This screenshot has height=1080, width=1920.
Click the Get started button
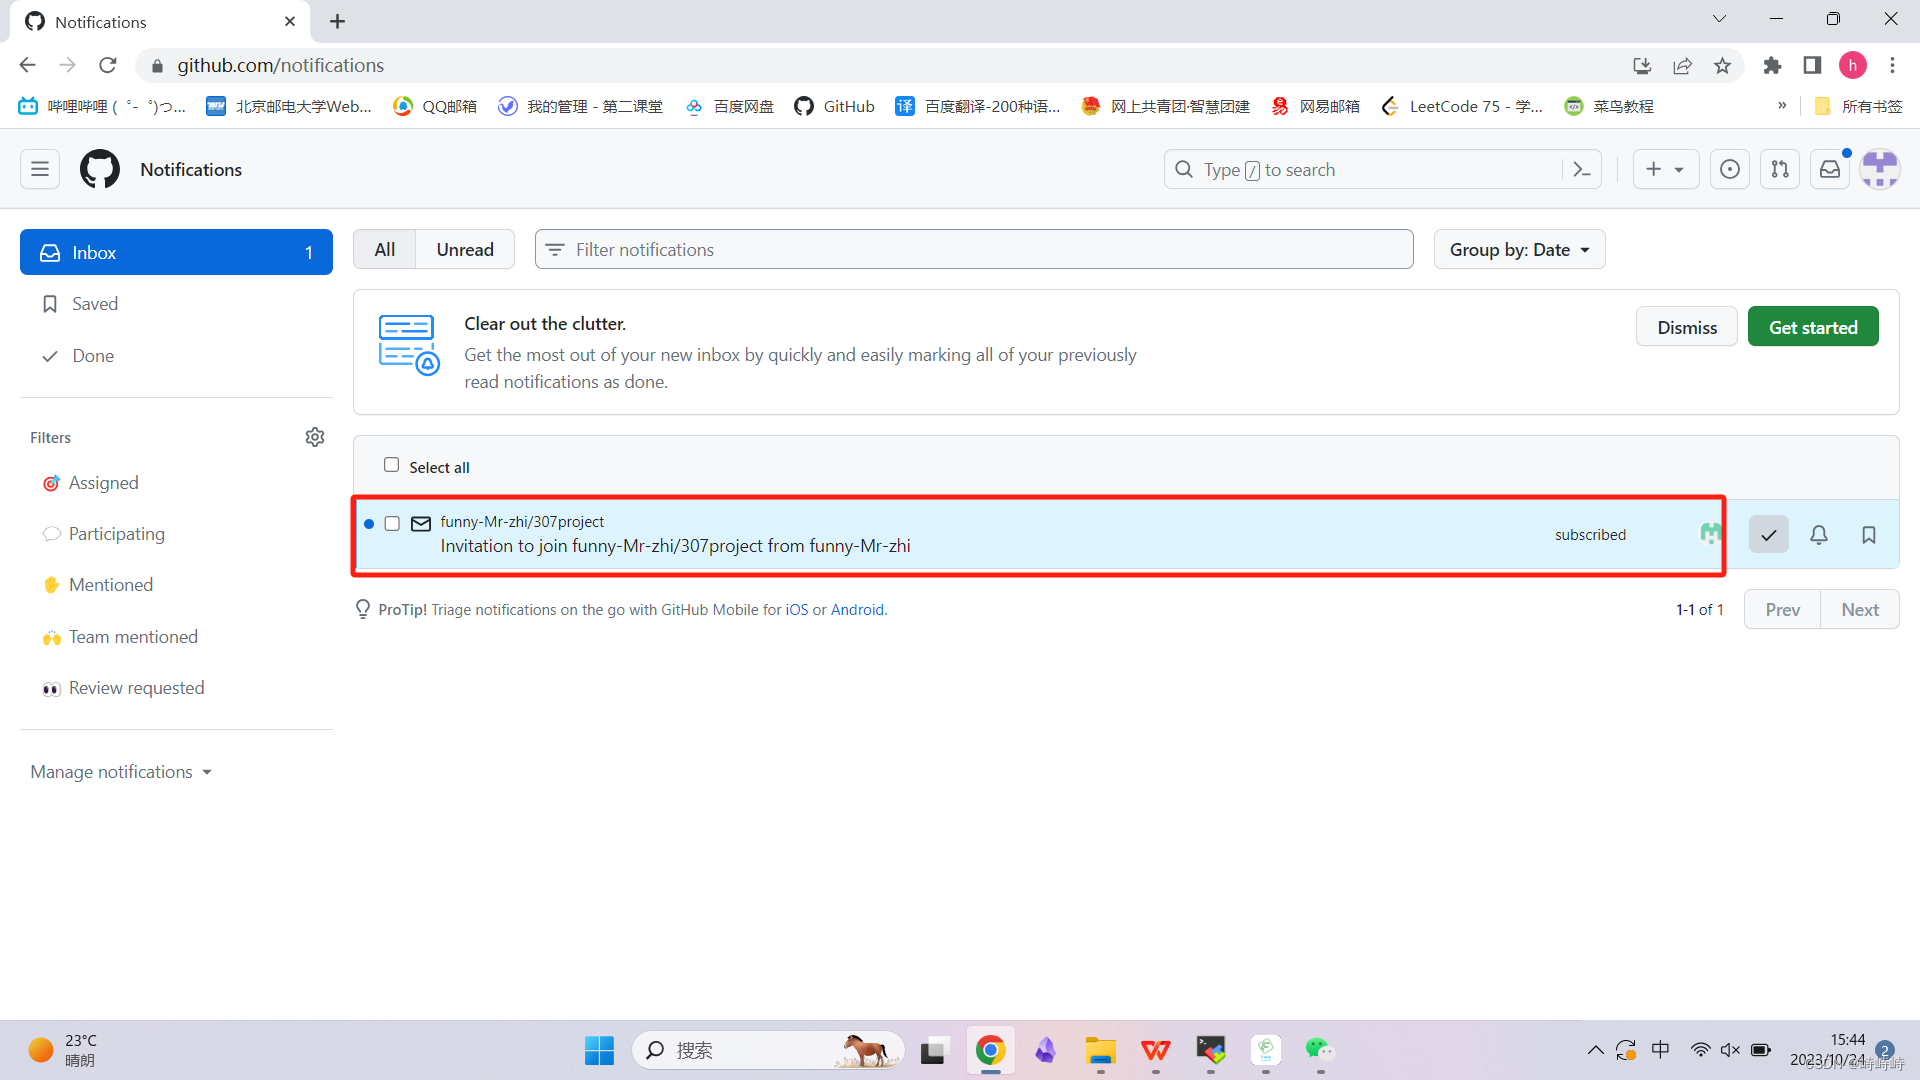(x=1813, y=326)
